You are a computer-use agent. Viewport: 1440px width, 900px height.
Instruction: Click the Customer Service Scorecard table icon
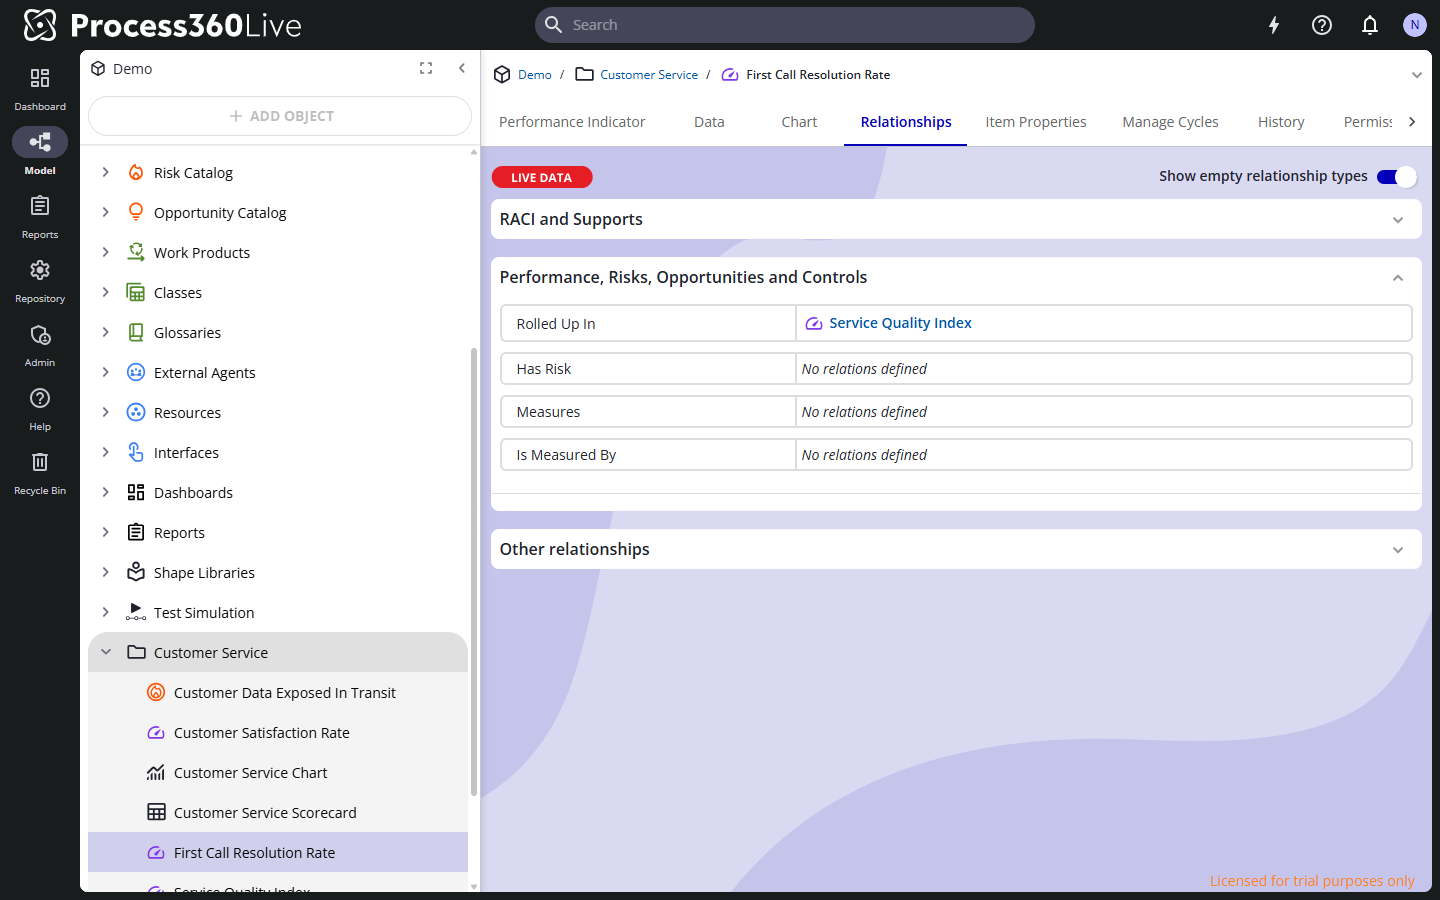156,812
